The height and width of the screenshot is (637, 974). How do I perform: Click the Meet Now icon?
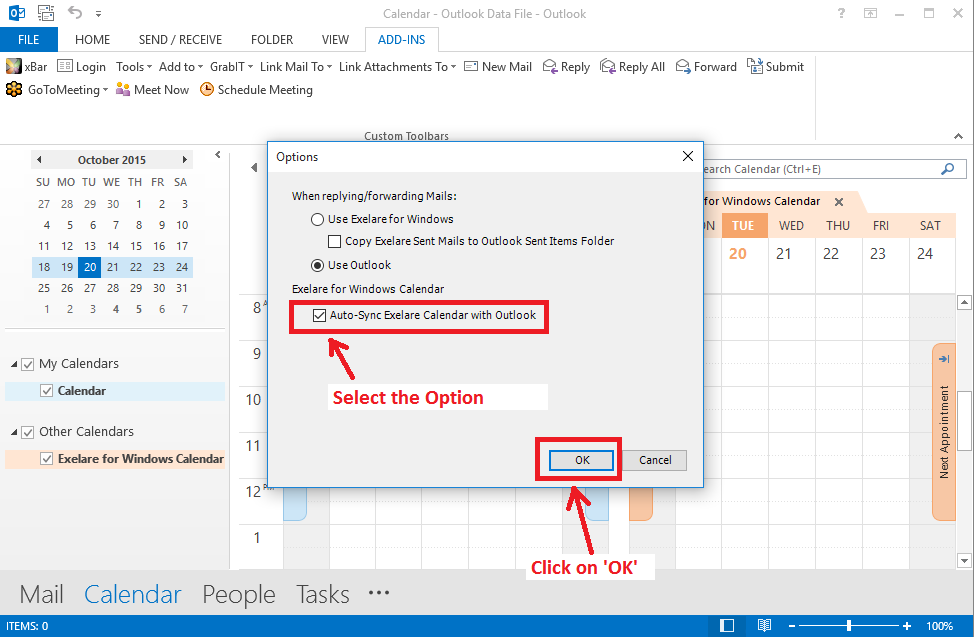(x=123, y=89)
